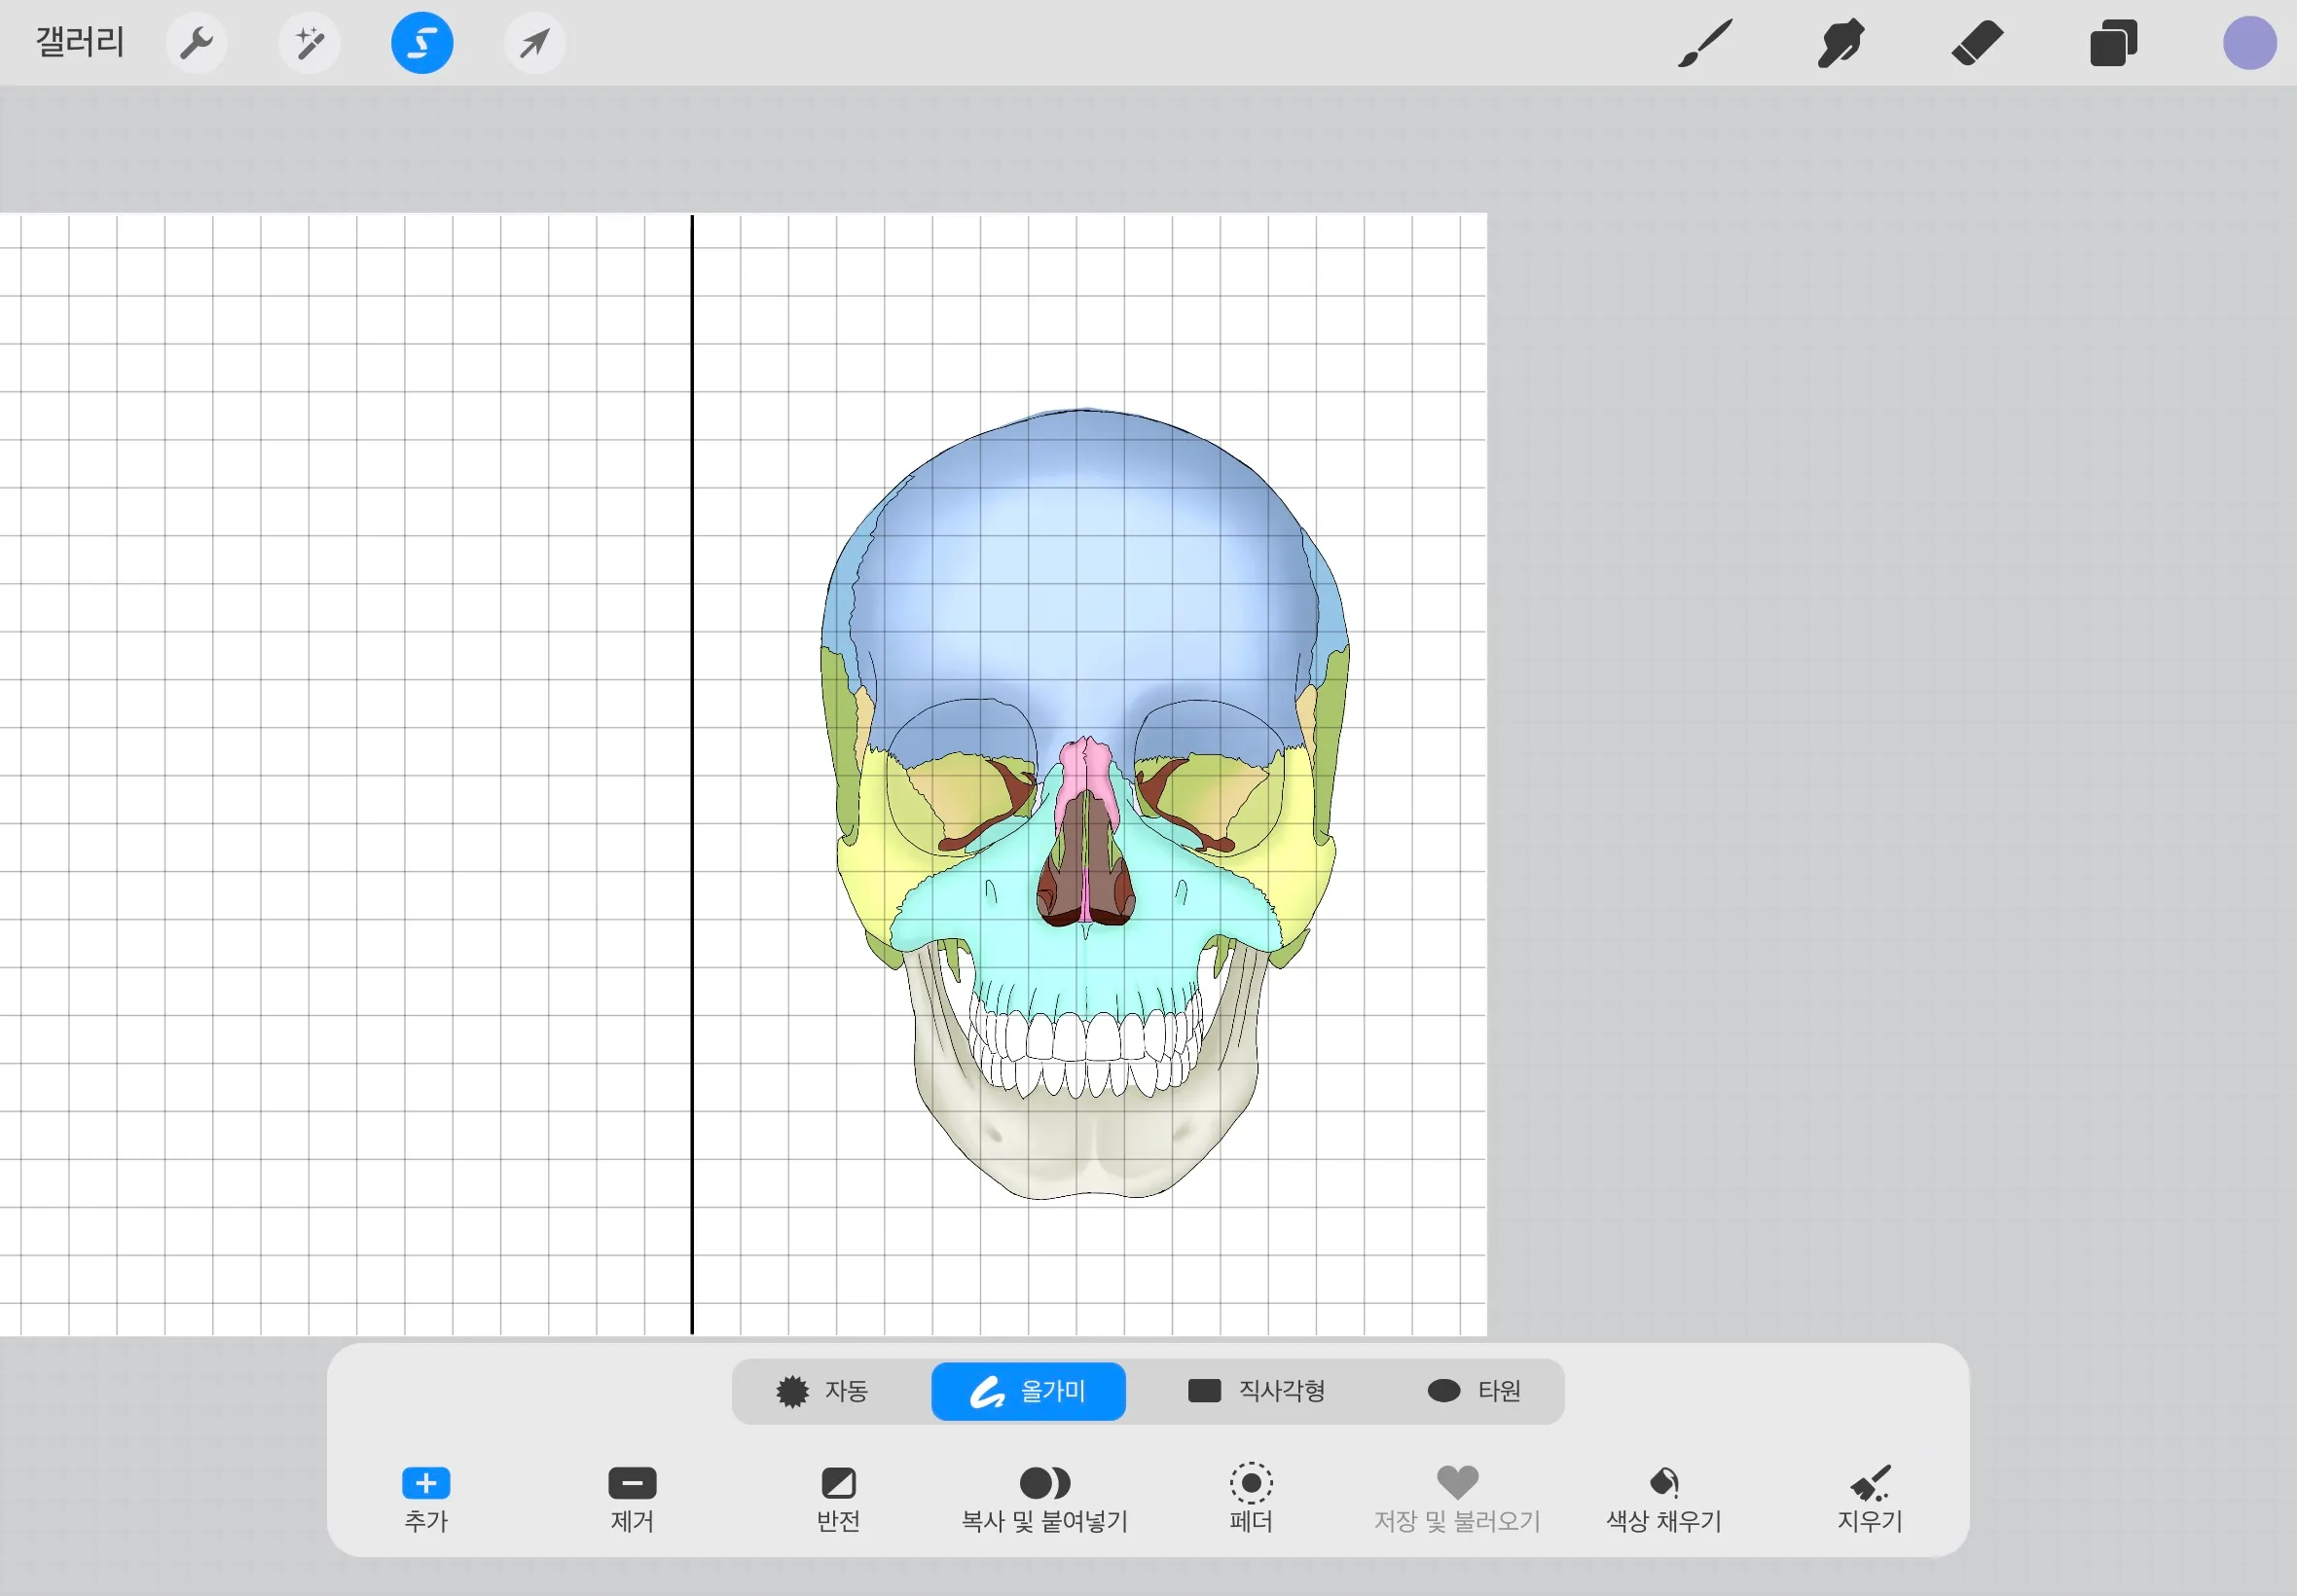The height and width of the screenshot is (1596, 2297).
Task: Switch selection mode to 직사각형
Action: point(1256,1391)
